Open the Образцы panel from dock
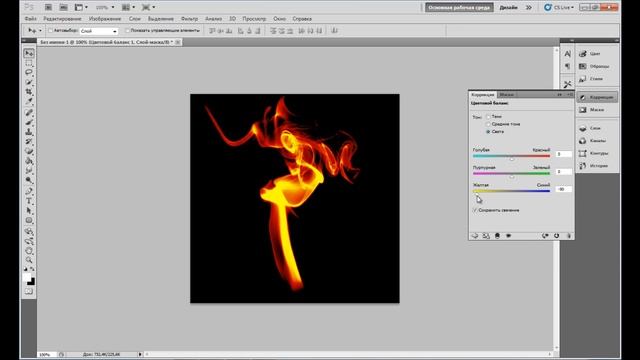Screen dimensions: 640x360 [x=597, y=66]
